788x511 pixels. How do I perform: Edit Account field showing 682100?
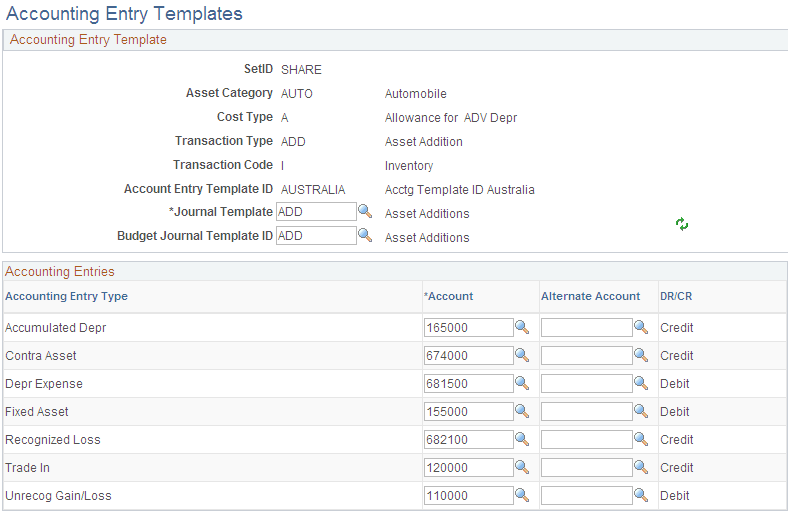[468, 440]
